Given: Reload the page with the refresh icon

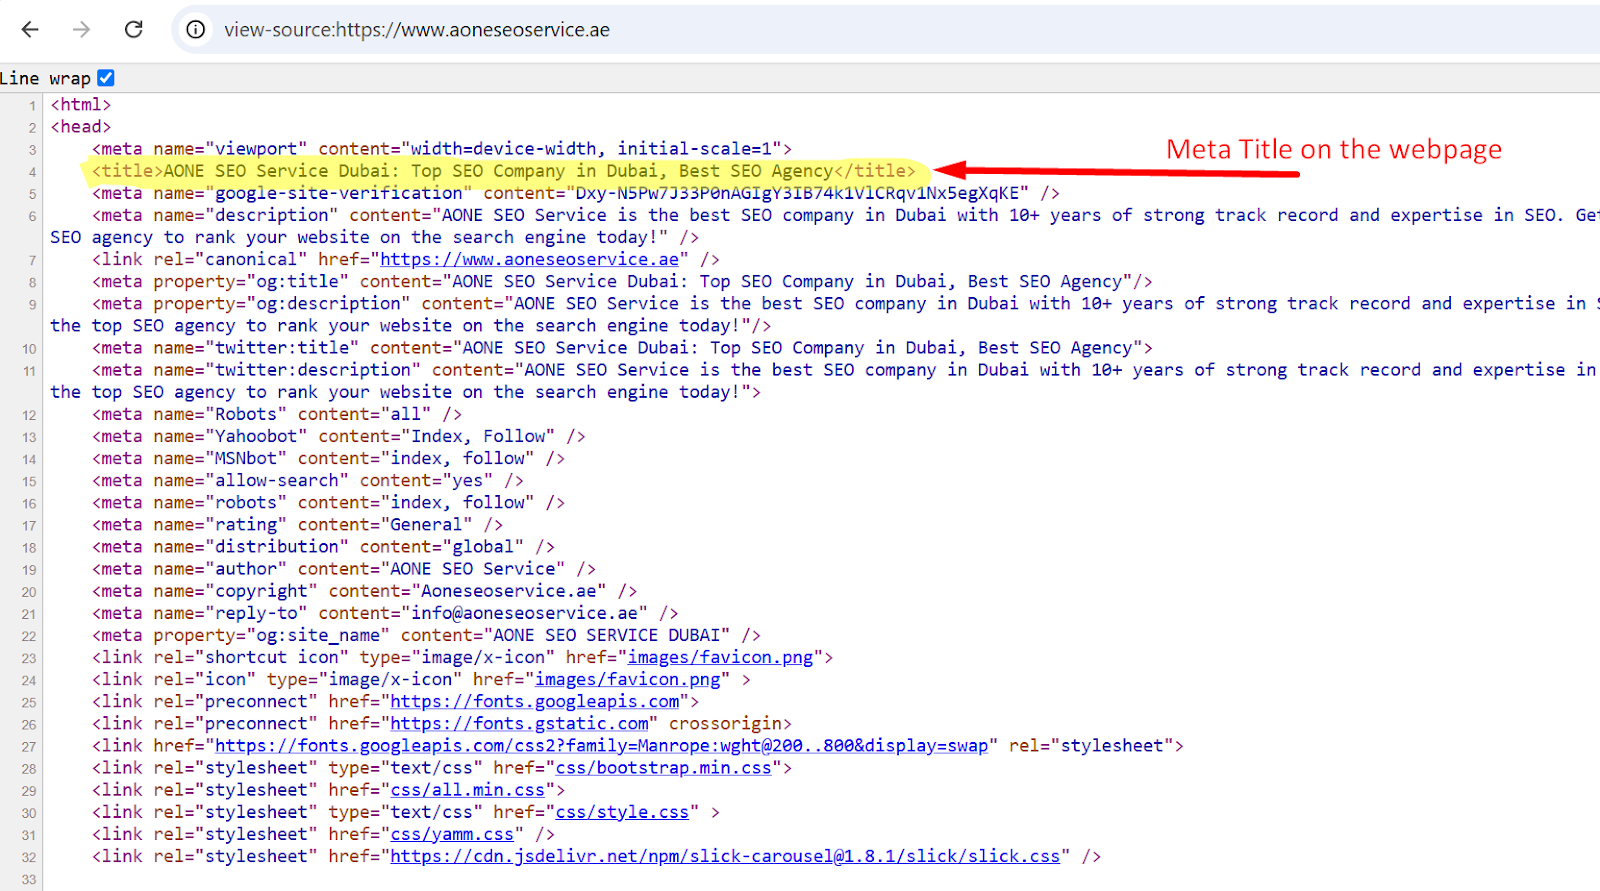Looking at the screenshot, I should pos(133,29).
